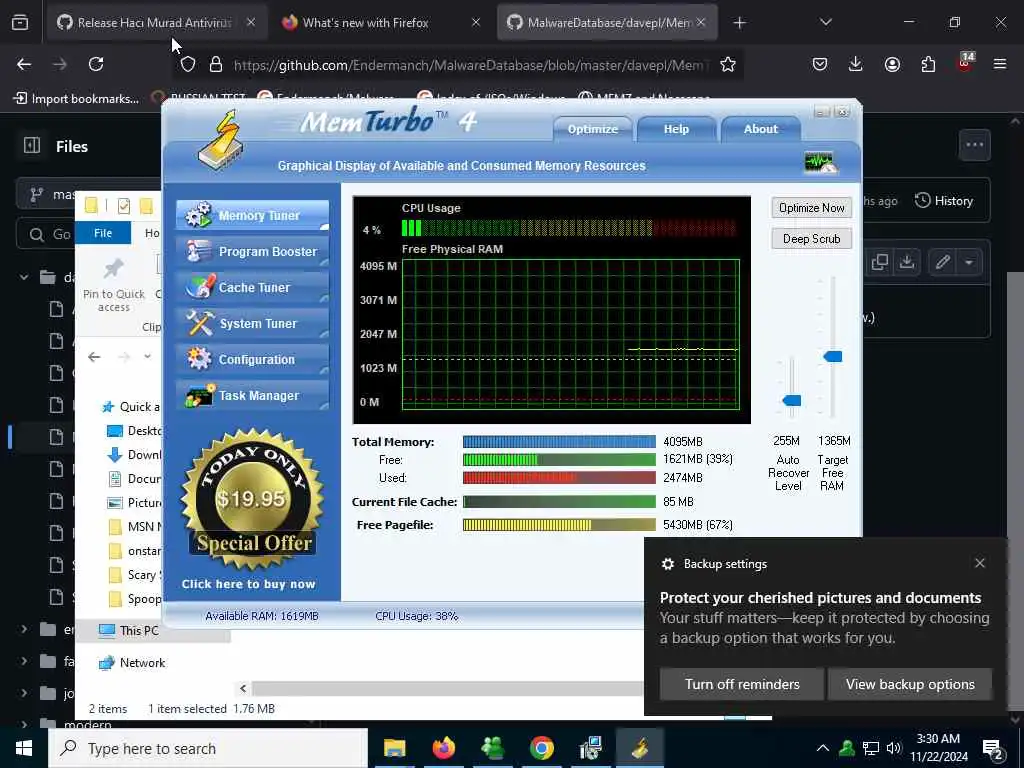The image size is (1024, 768).
Task: Open Configuration in MemTurbo sidebar
Action: point(252,359)
